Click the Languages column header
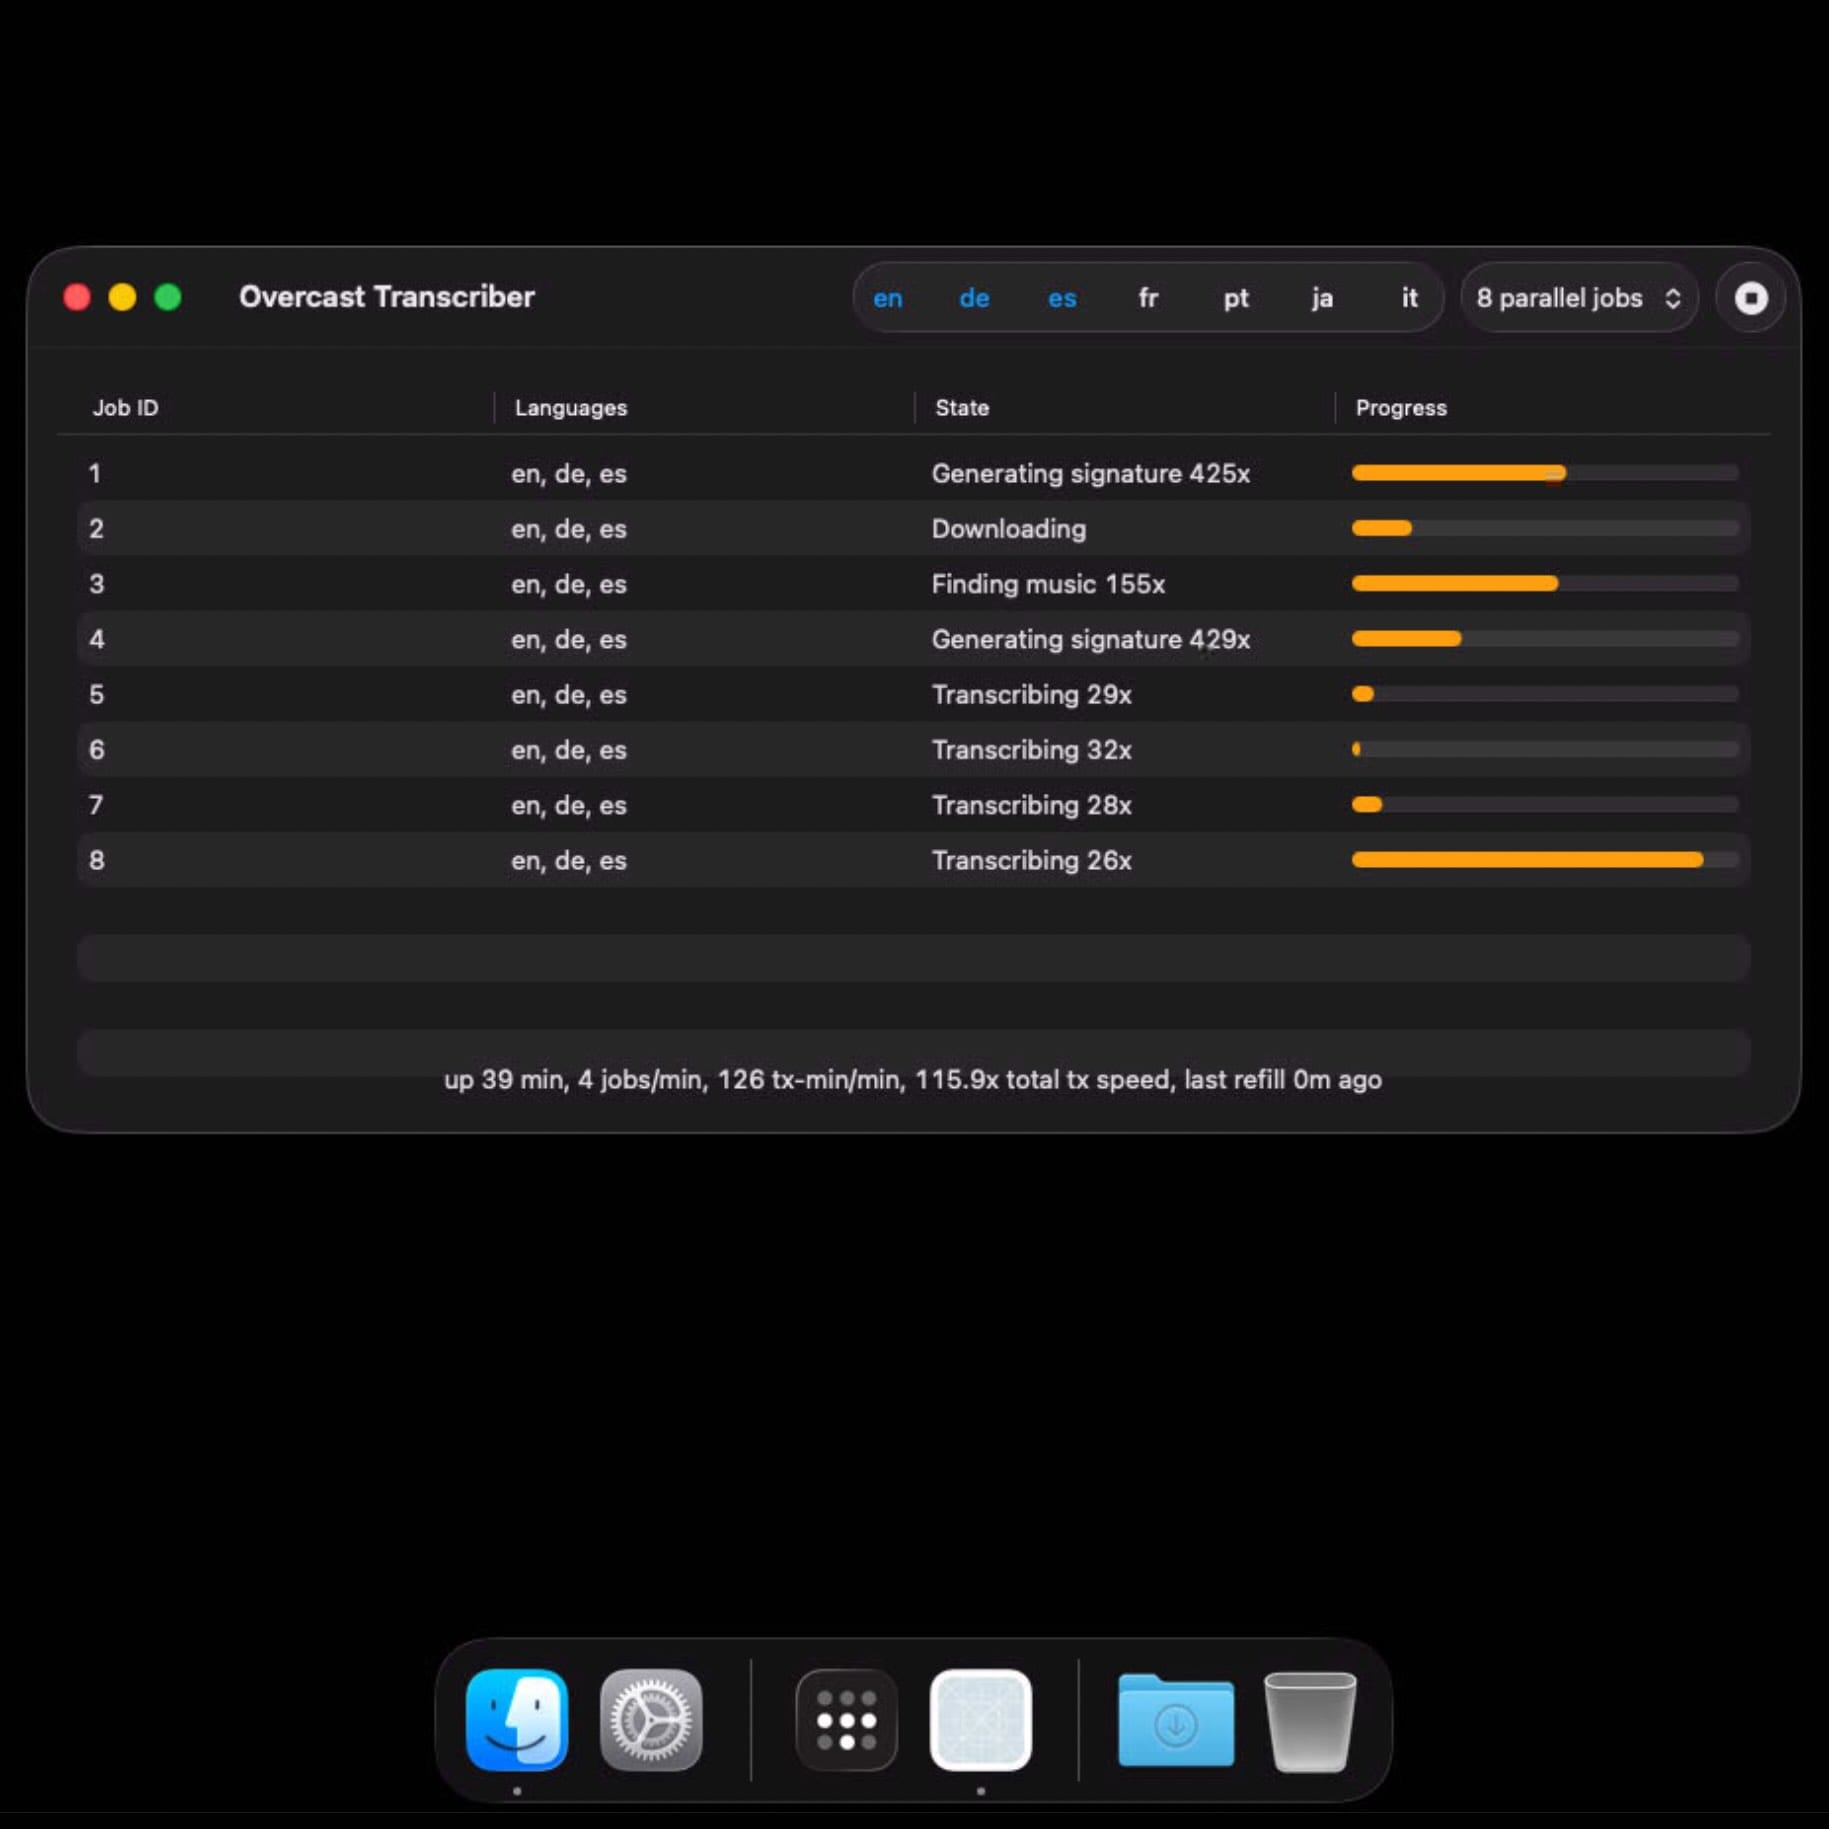Viewport: 1829px width, 1829px height. coord(571,408)
